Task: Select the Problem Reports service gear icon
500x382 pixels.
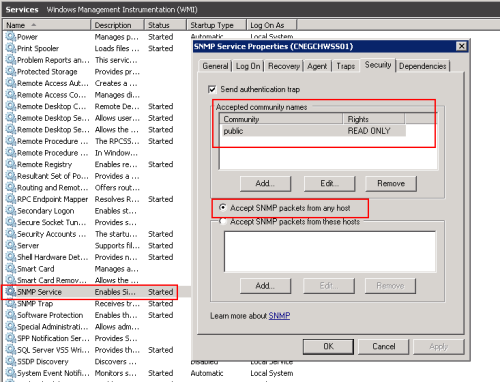Action: click(x=11, y=60)
